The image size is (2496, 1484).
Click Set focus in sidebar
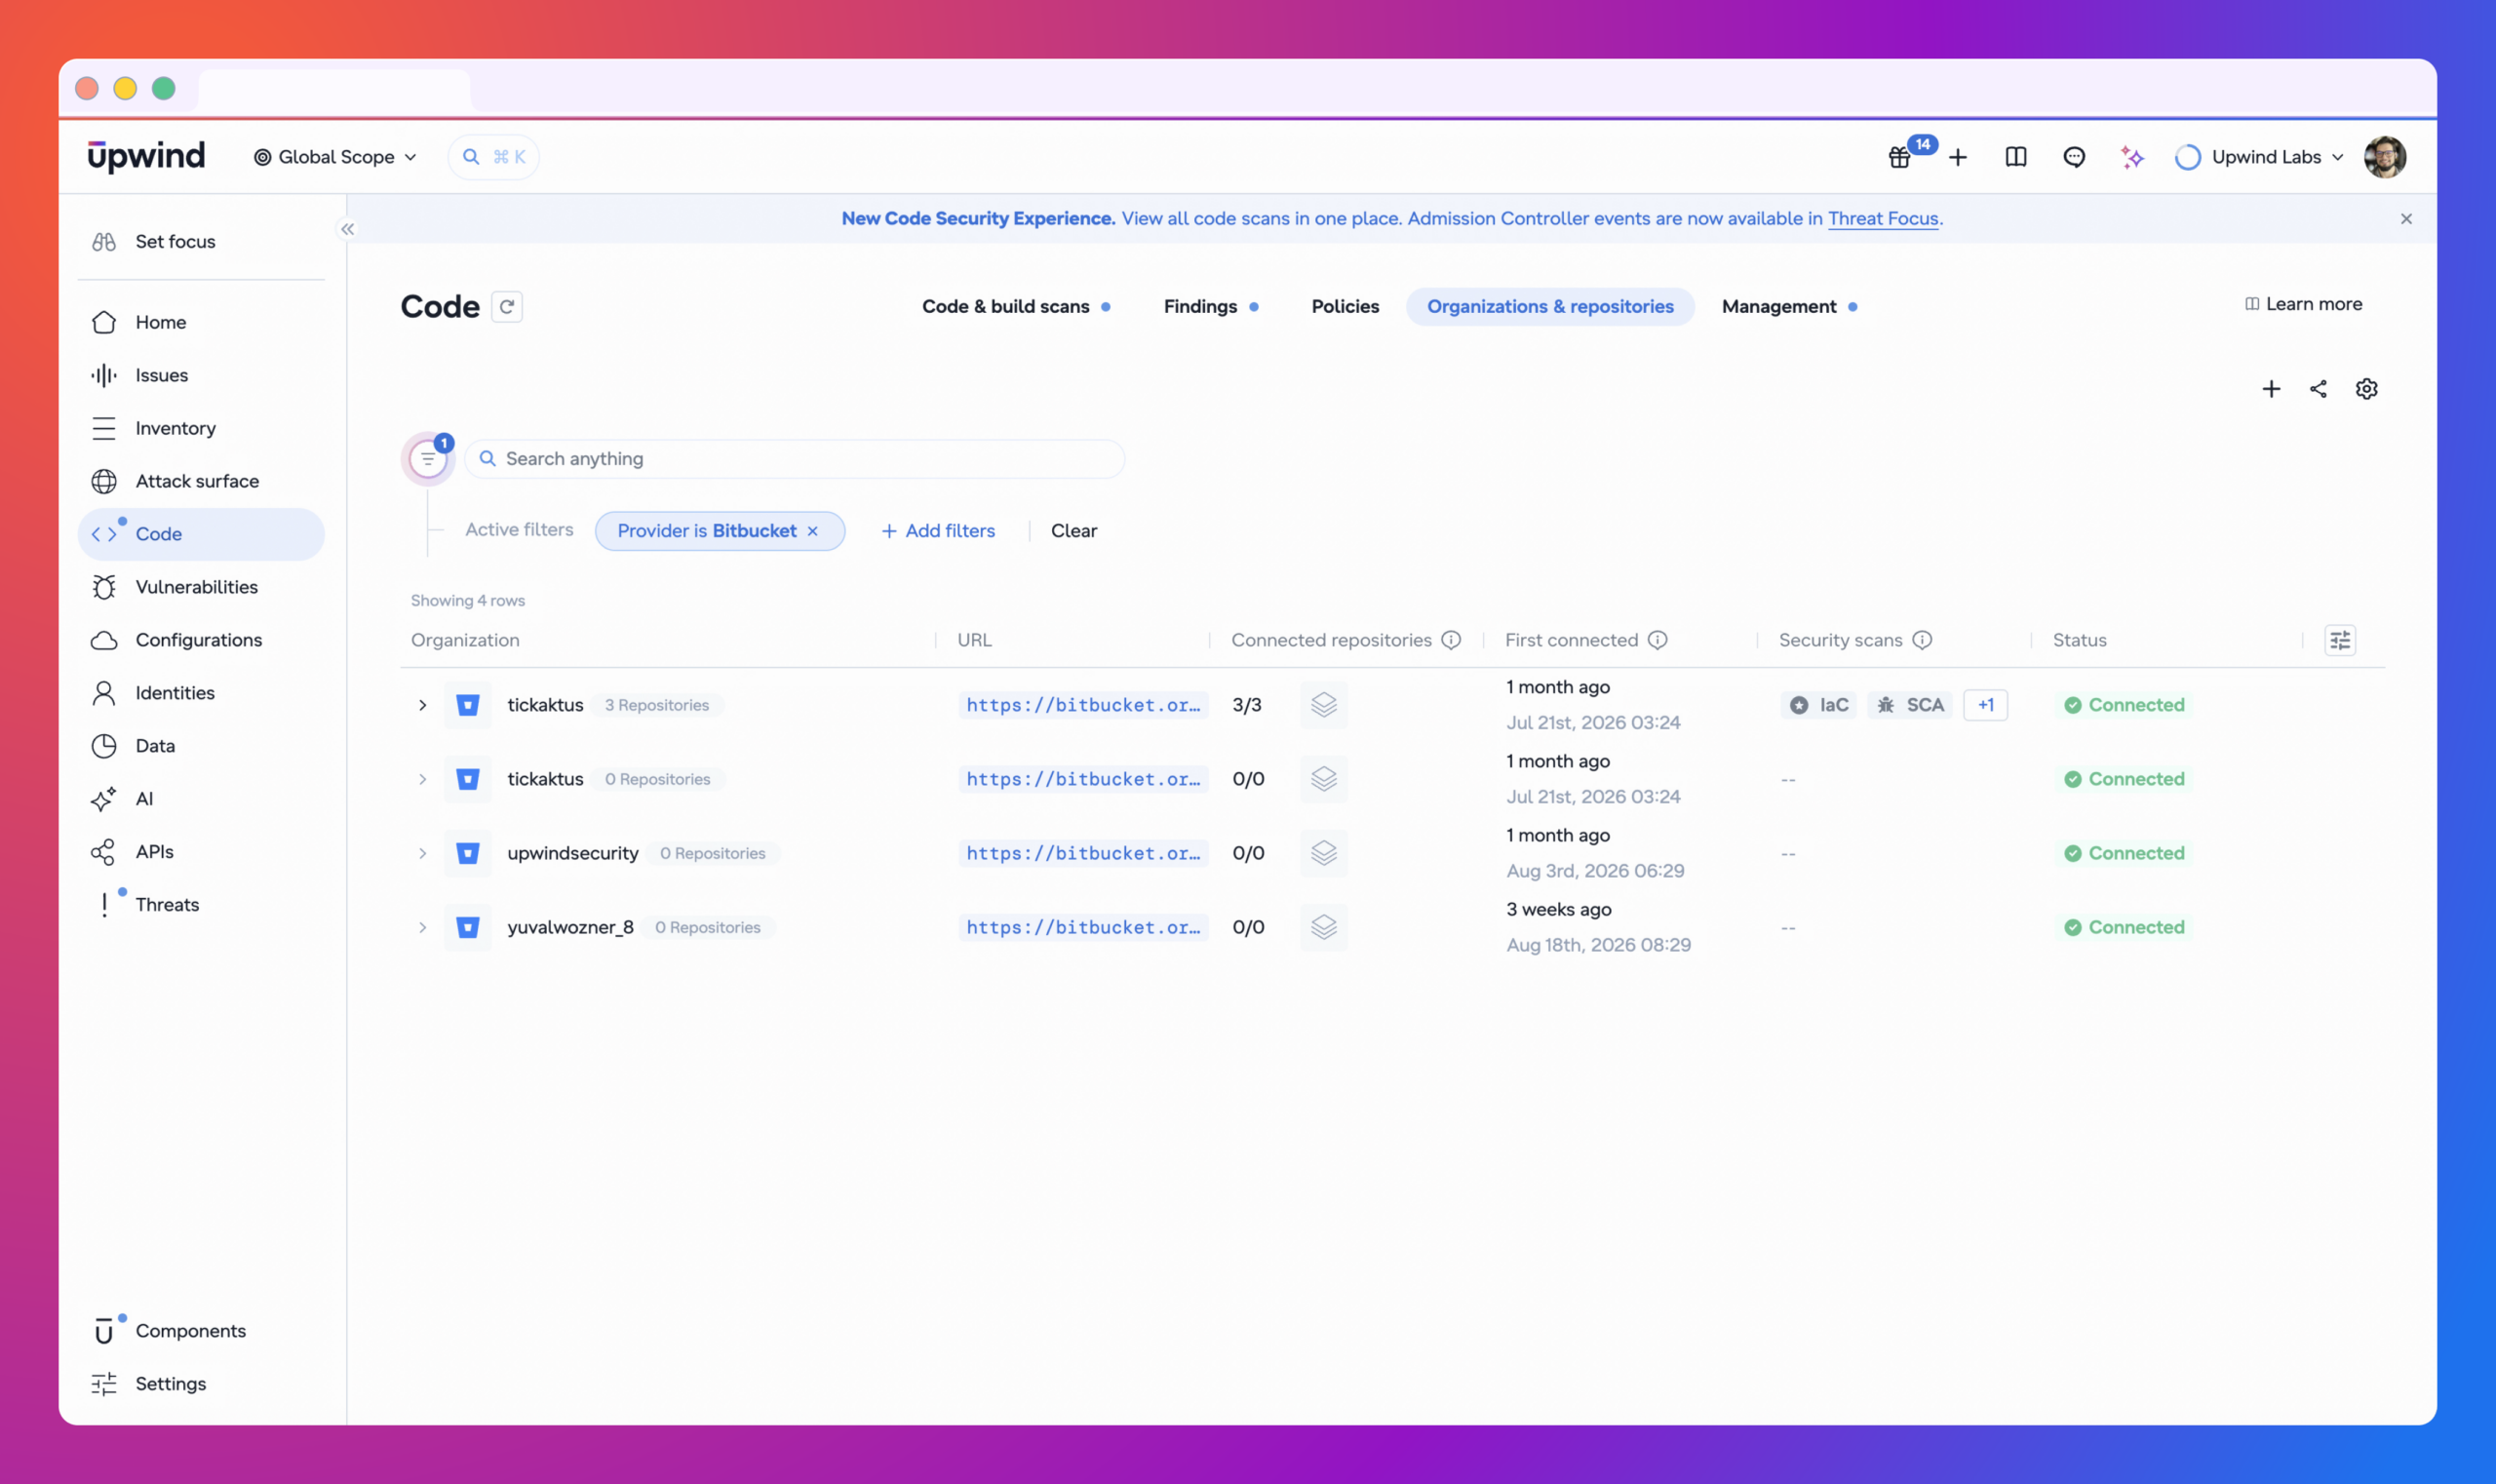[201, 241]
